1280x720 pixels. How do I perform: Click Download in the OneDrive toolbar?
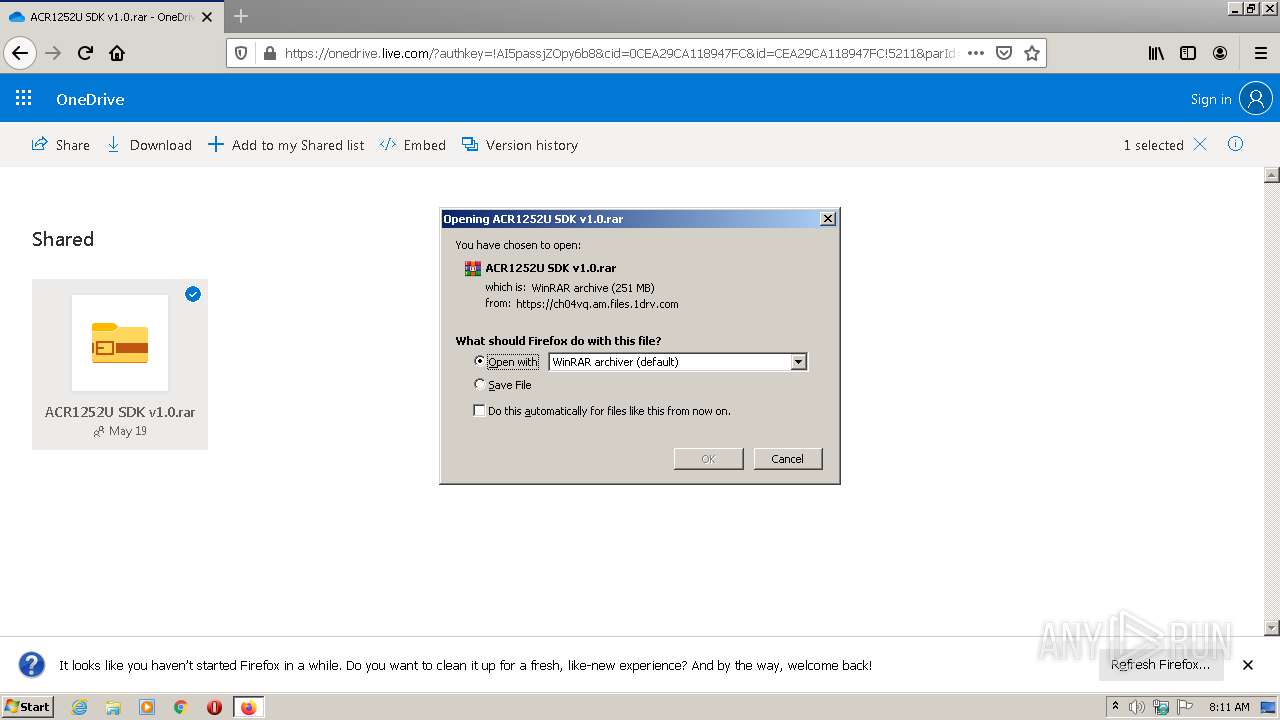pyautogui.click(x=149, y=145)
